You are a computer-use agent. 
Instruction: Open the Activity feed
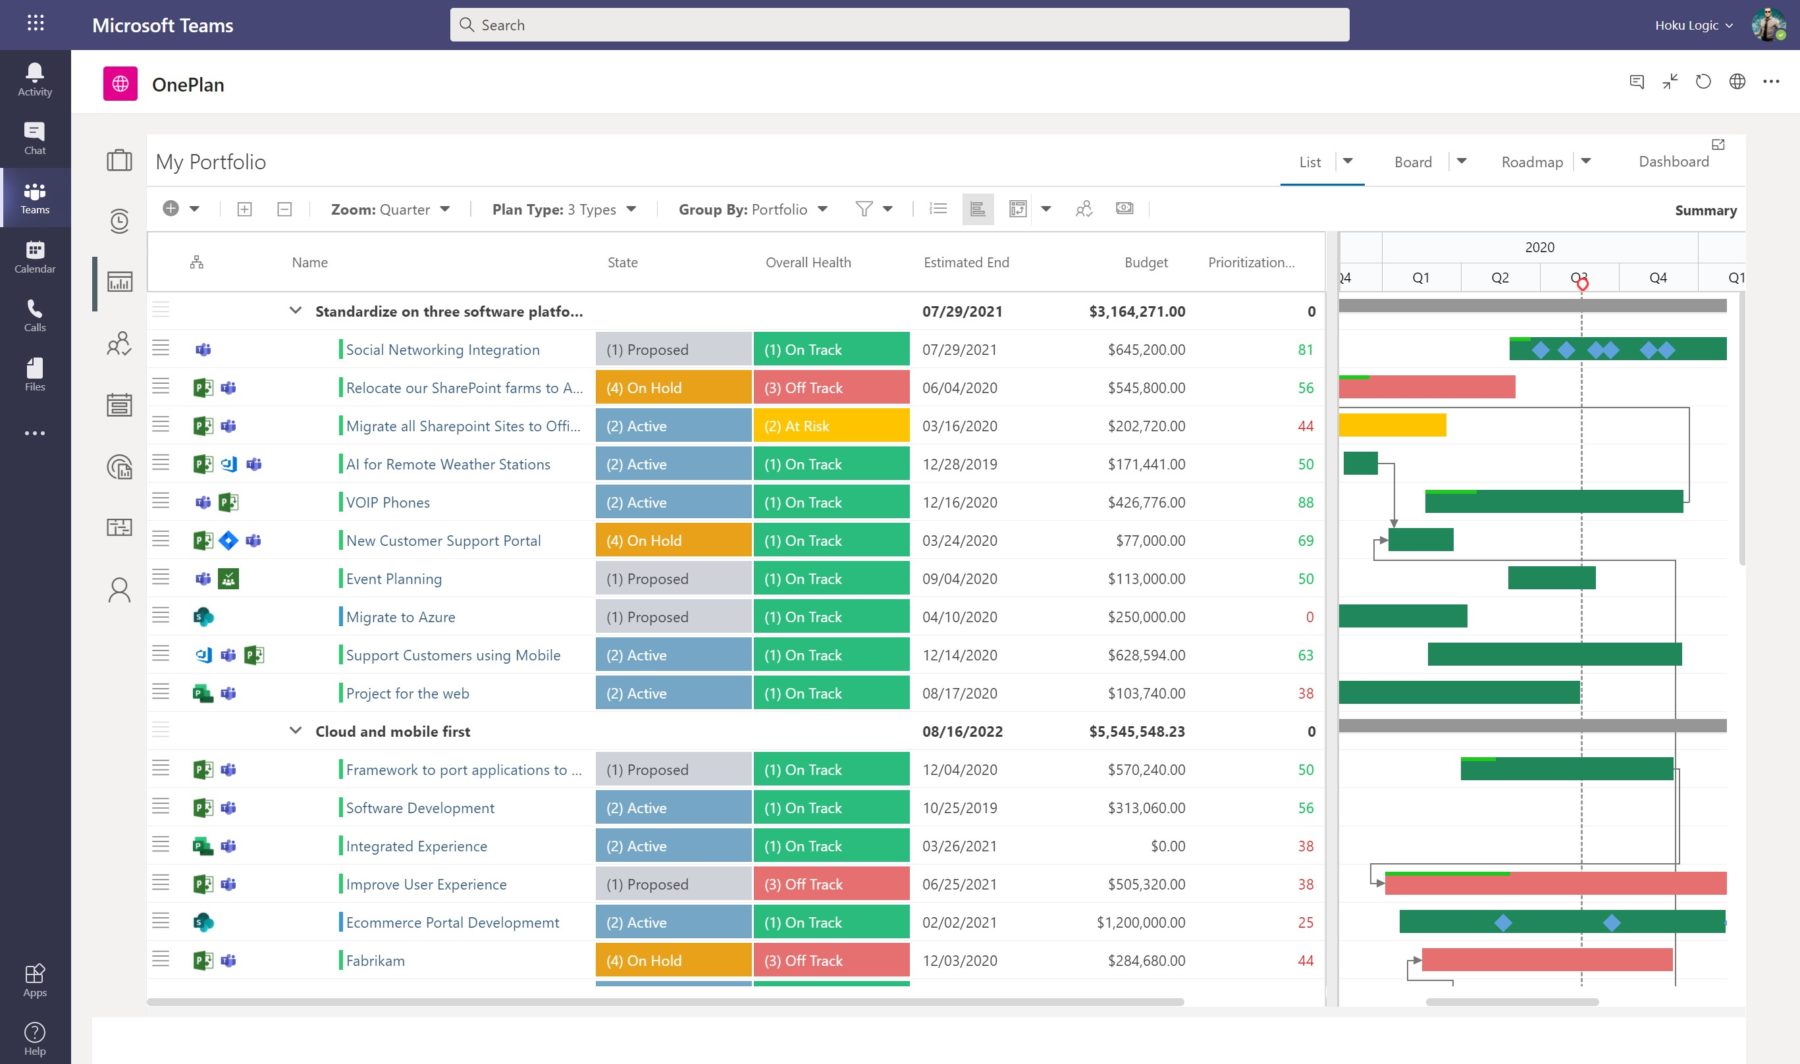click(x=35, y=79)
